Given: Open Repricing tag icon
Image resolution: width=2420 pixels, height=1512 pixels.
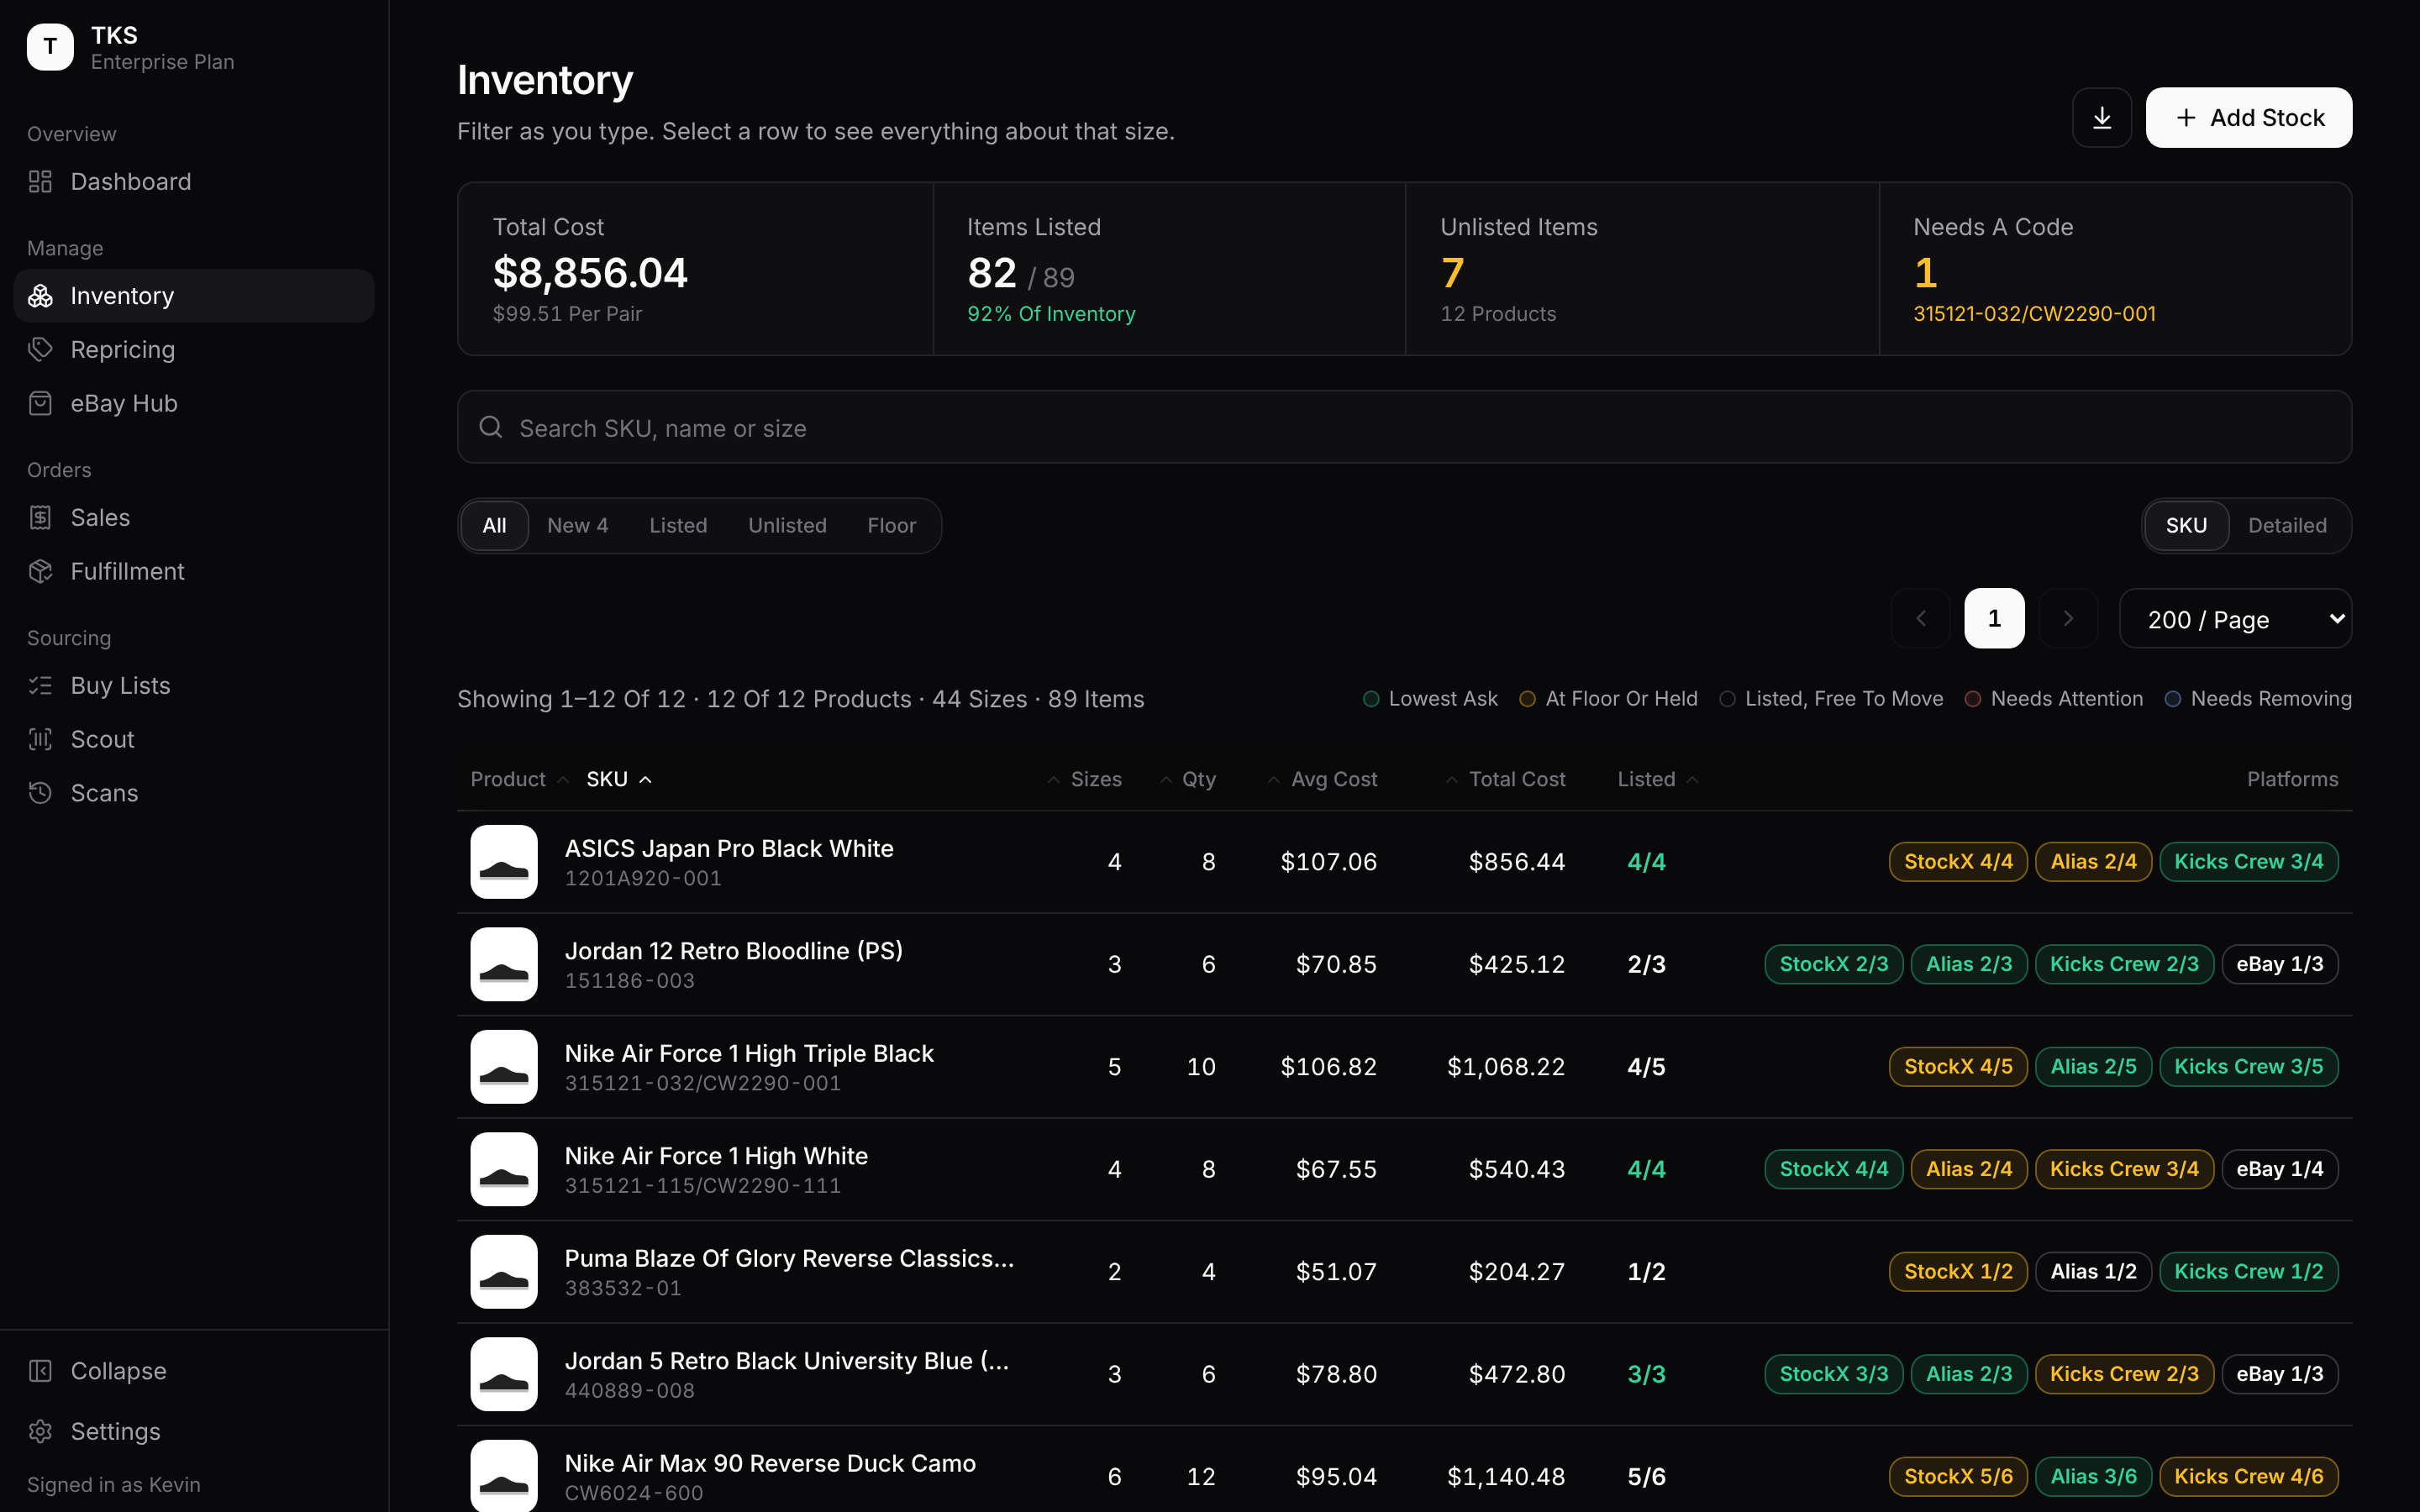Looking at the screenshot, I should [40, 349].
